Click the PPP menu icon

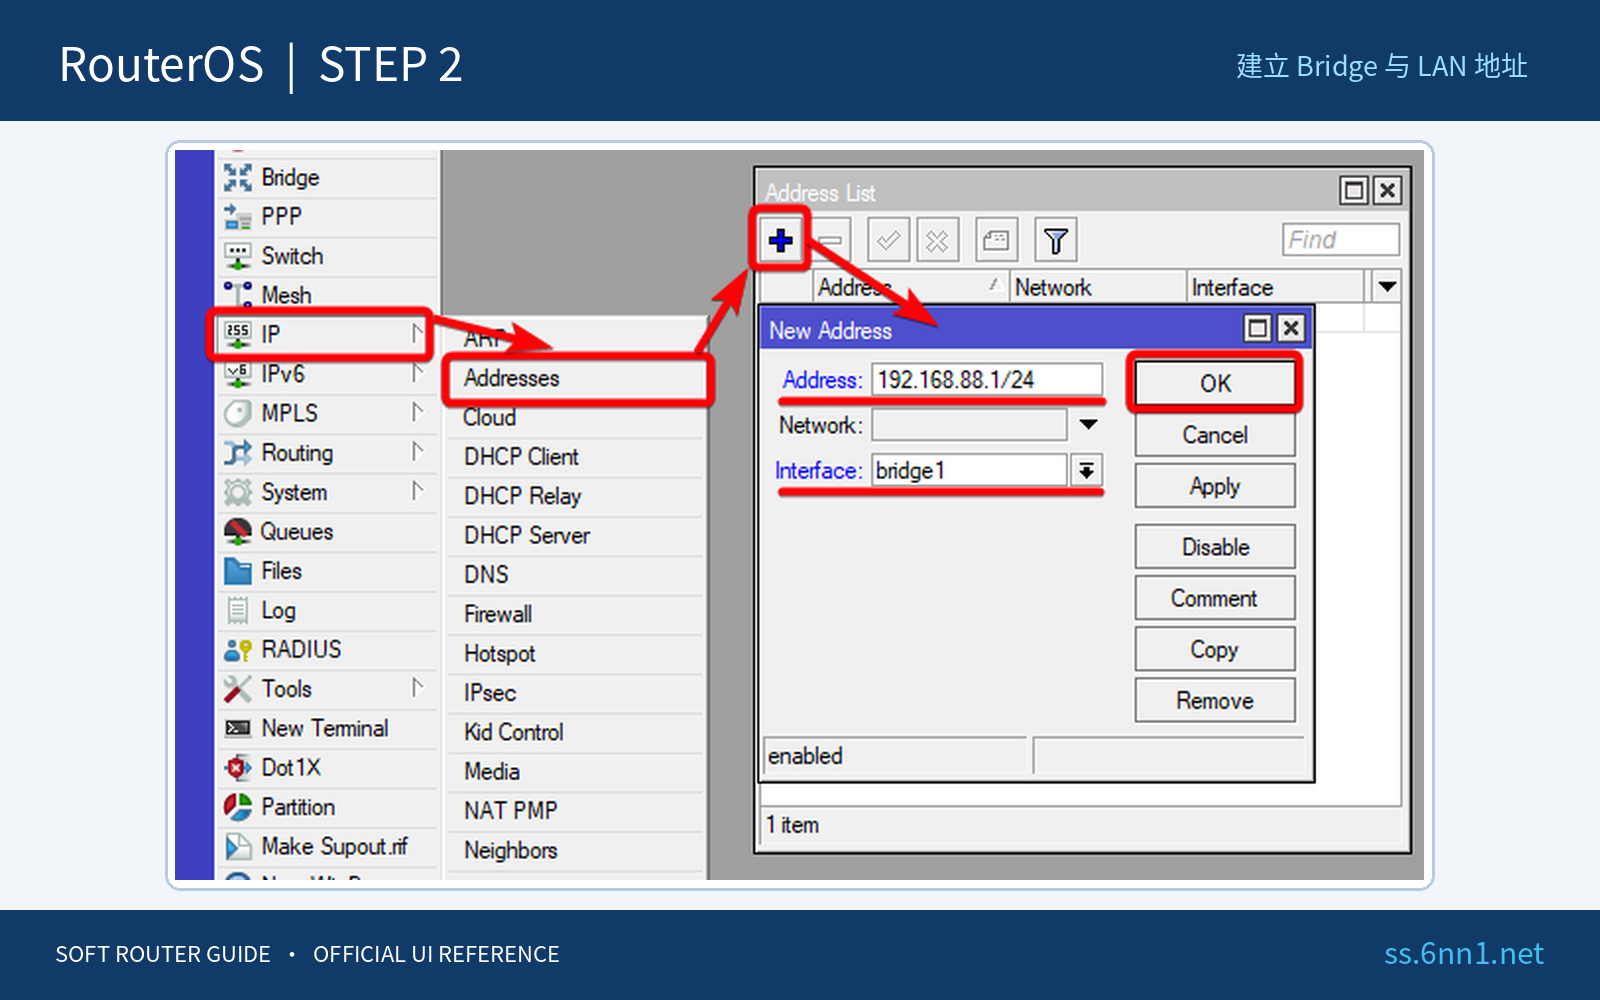[x=238, y=216]
